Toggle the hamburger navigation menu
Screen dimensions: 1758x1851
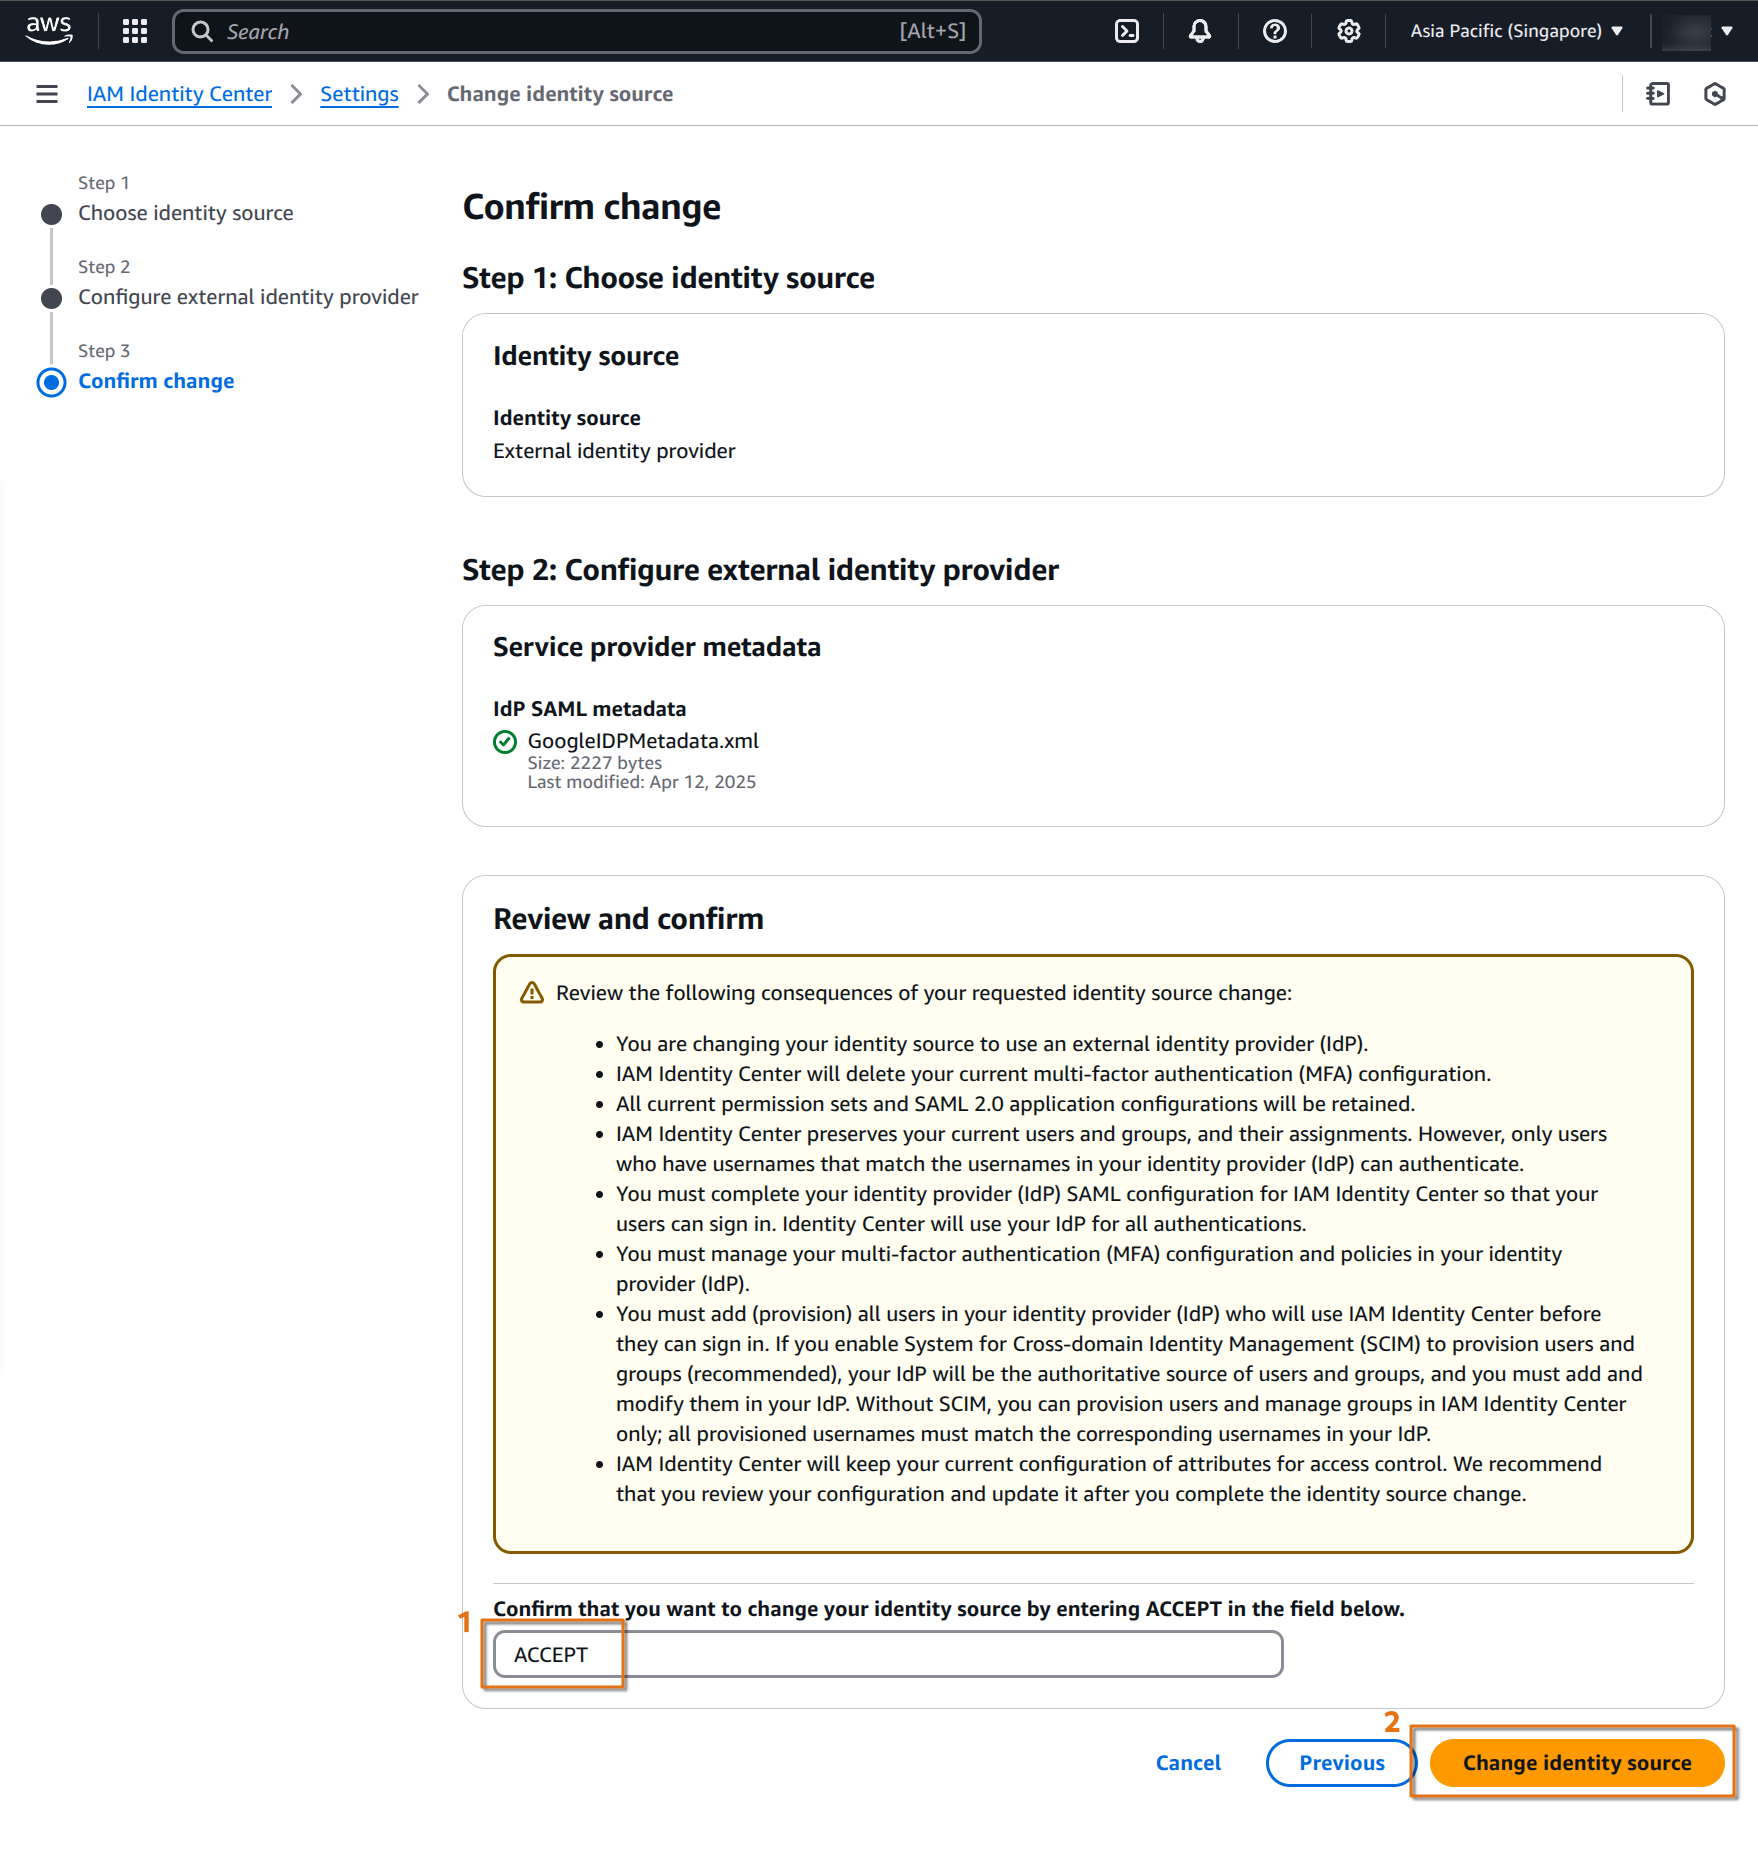point(46,94)
